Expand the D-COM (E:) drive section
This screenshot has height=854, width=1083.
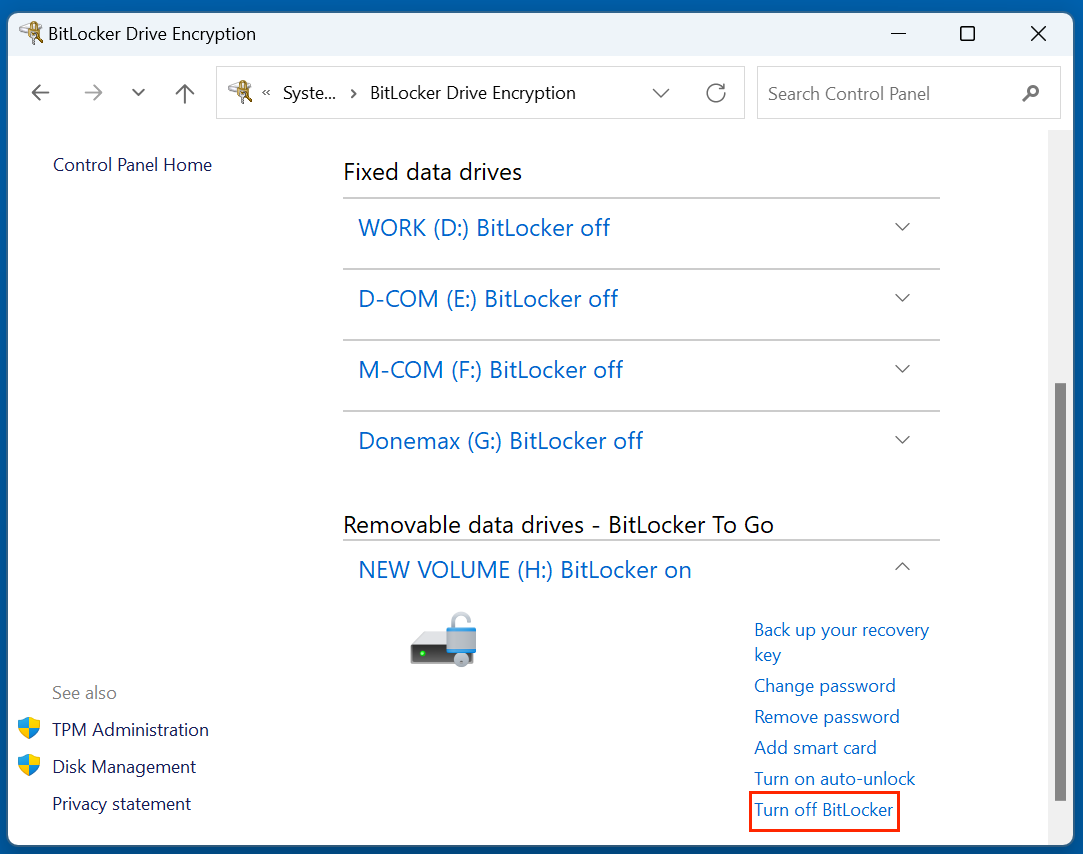pos(902,298)
